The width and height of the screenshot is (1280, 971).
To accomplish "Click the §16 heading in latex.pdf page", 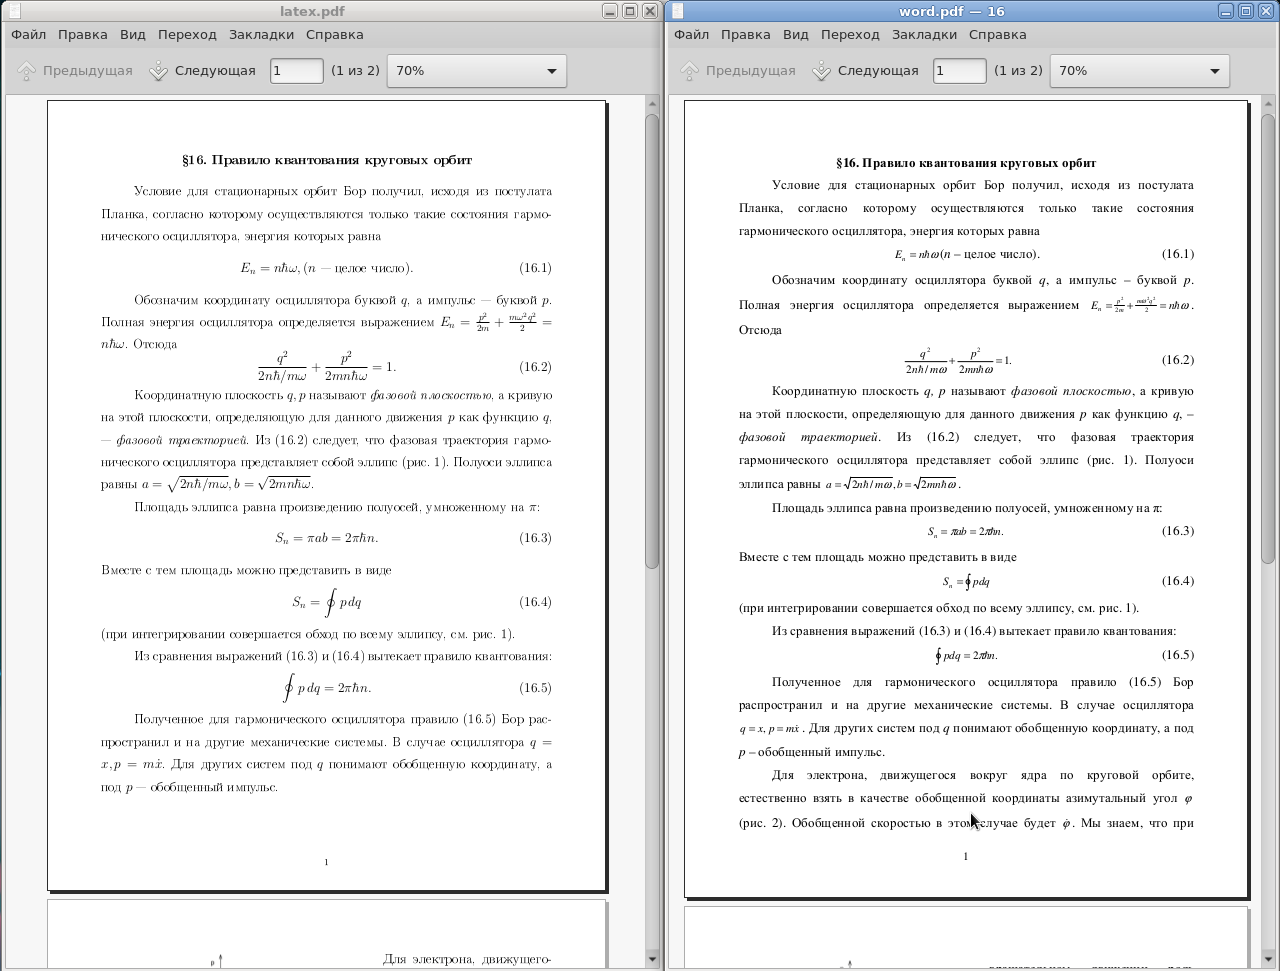I will (x=326, y=160).
